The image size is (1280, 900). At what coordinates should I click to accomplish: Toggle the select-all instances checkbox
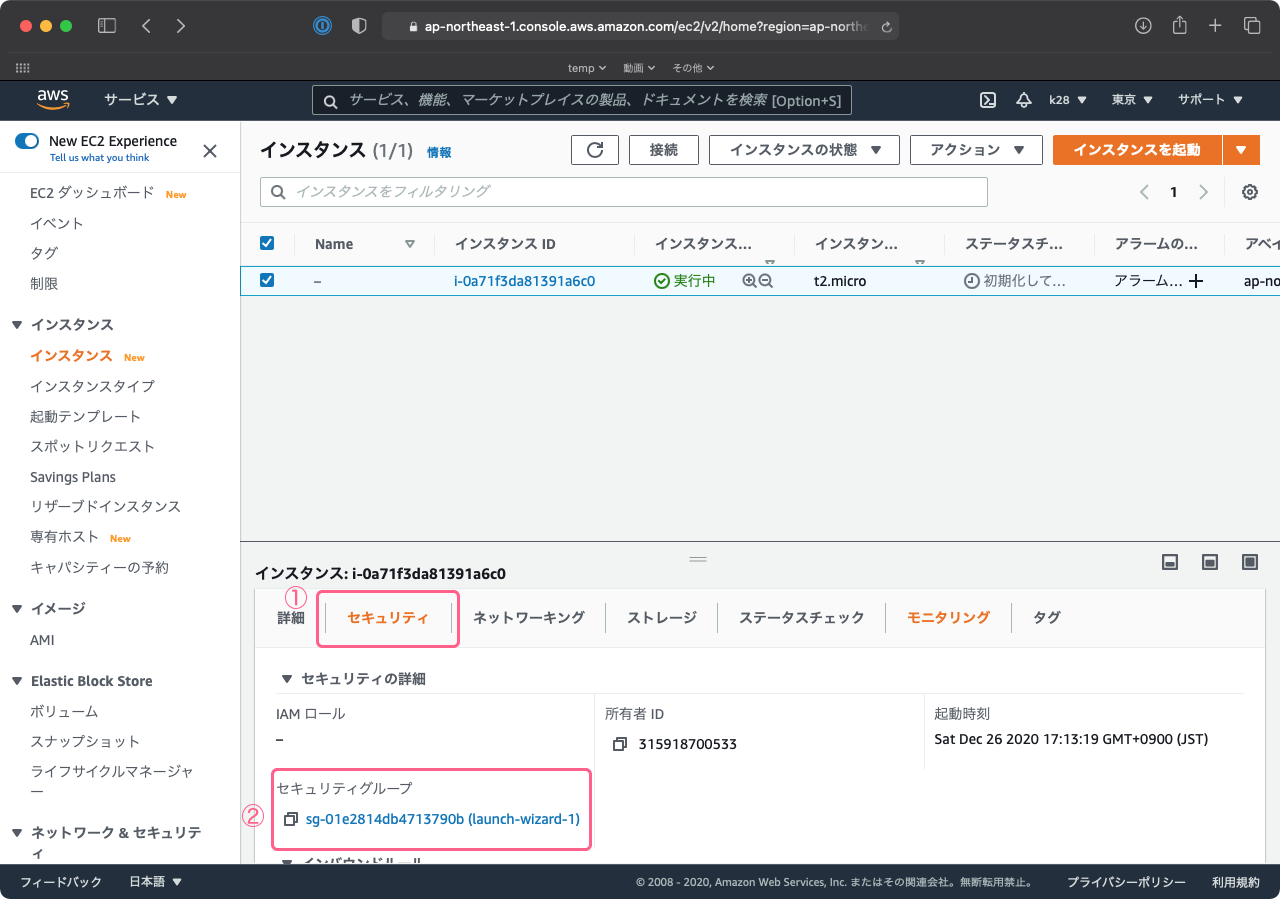tap(267, 243)
